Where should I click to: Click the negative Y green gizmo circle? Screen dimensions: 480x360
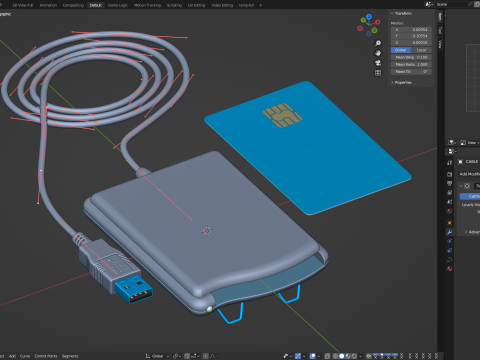[x=375, y=30]
